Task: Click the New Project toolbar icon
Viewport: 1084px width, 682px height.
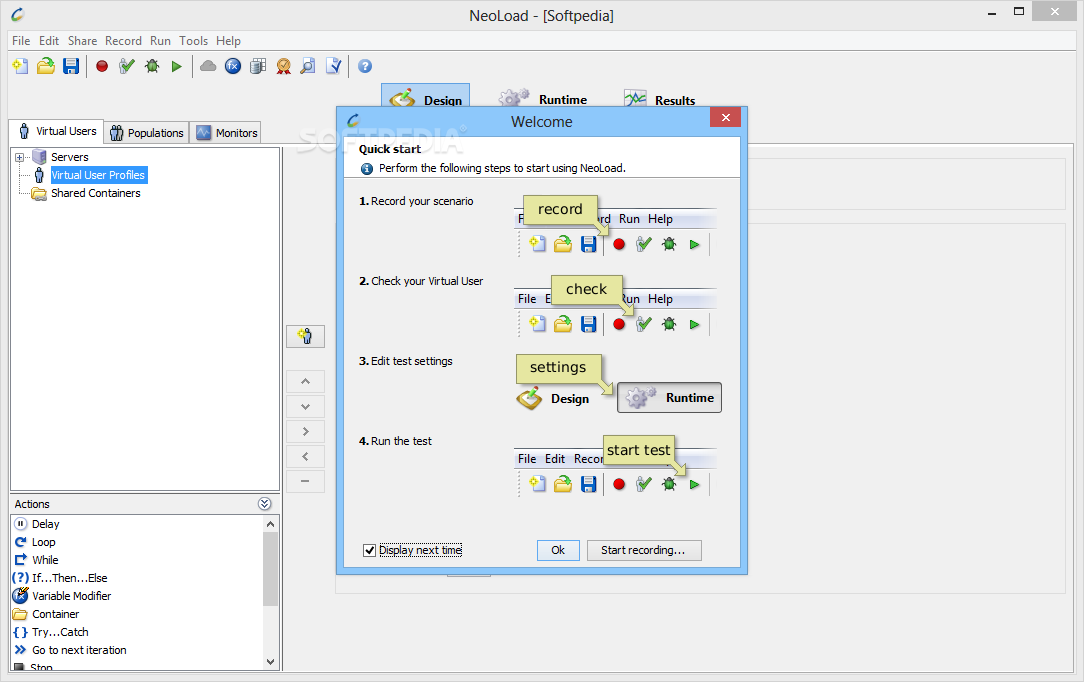Action: coord(21,66)
